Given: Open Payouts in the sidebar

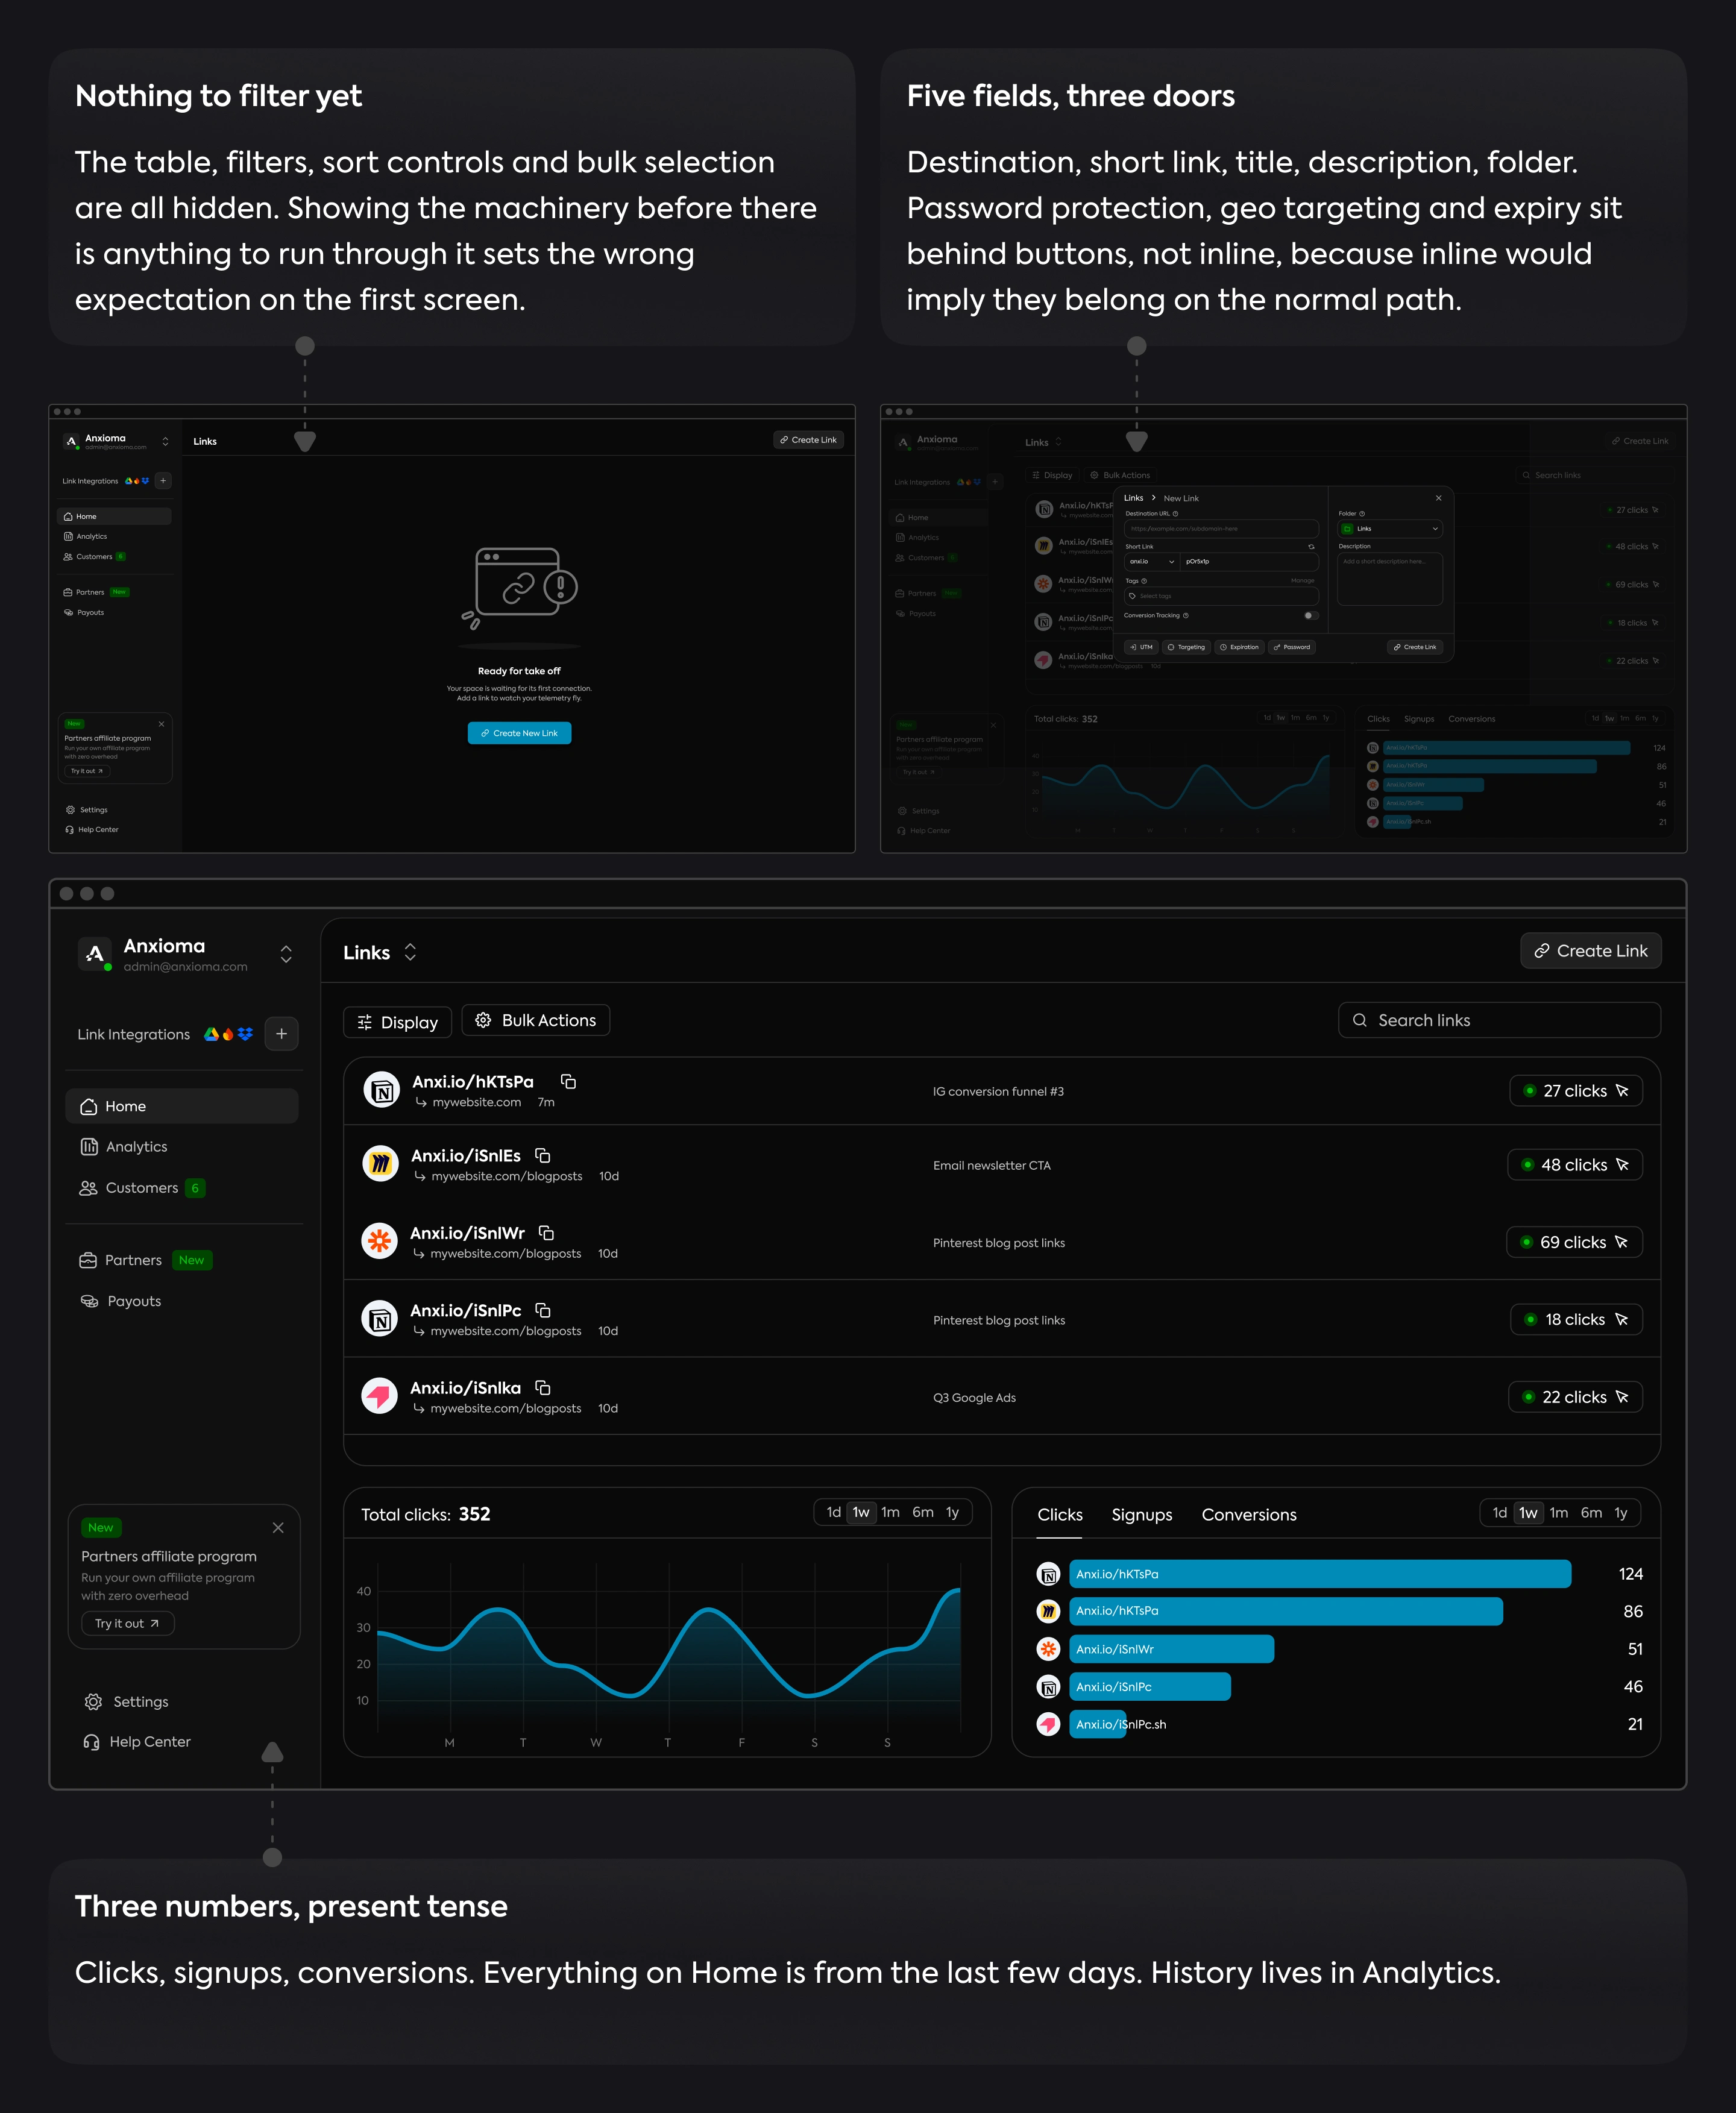Looking at the screenshot, I should tap(121, 1300).
